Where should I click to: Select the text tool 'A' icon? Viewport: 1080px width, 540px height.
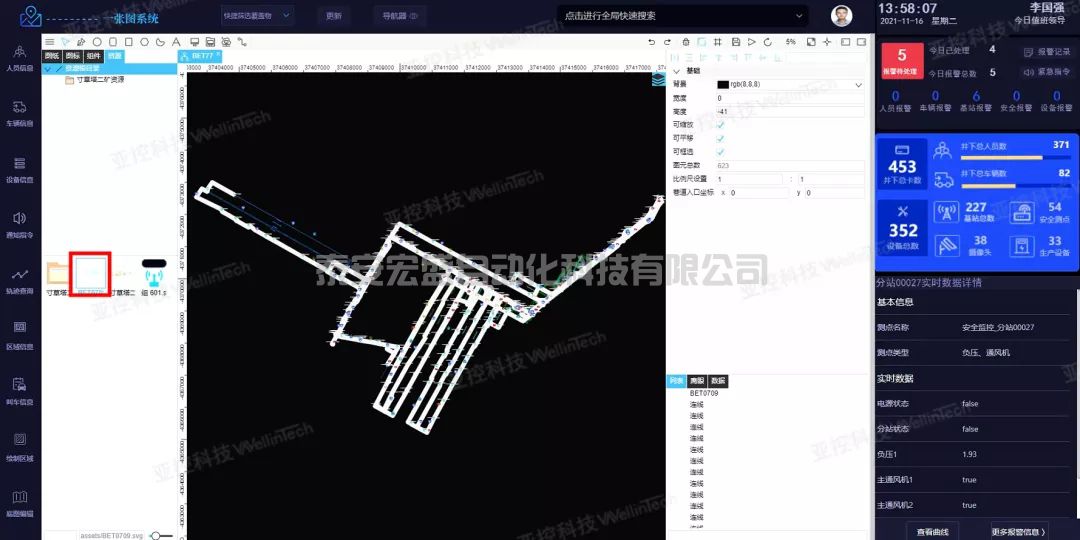coord(176,42)
